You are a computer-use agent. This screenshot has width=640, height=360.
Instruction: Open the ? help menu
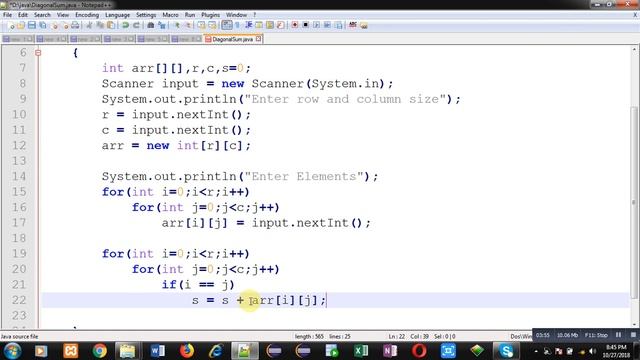(254, 15)
